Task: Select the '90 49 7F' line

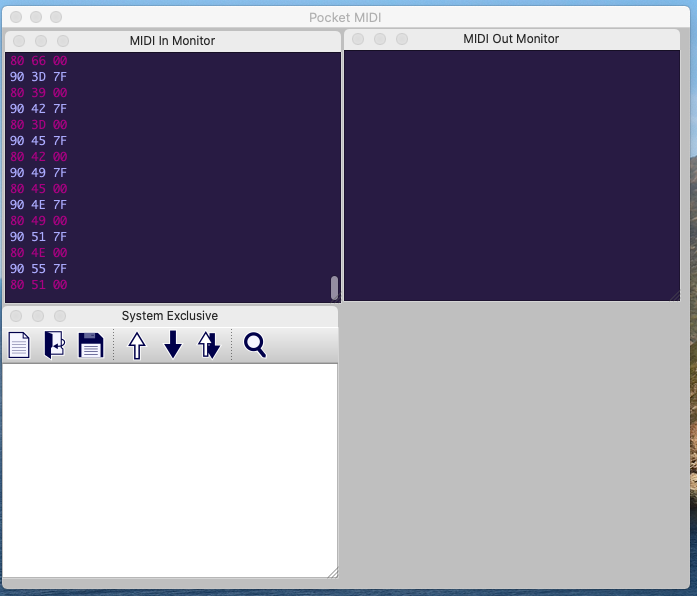Action: tap(39, 173)
